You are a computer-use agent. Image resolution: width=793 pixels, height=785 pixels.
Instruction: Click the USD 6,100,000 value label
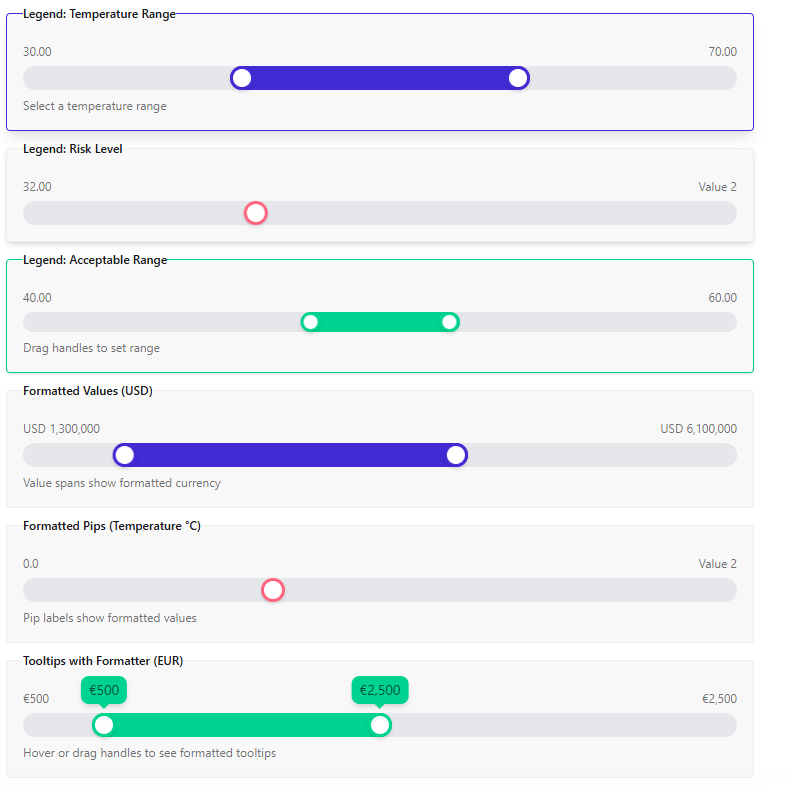coord(698,429)
